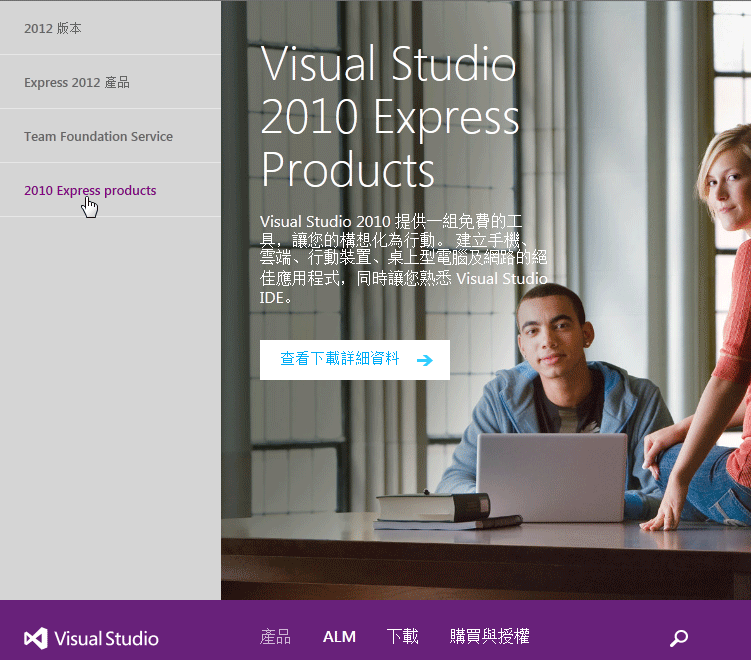The height and width of the screenshot is (660, 751).
Task: Click the arrow on download details button
Action: (424, 360)
